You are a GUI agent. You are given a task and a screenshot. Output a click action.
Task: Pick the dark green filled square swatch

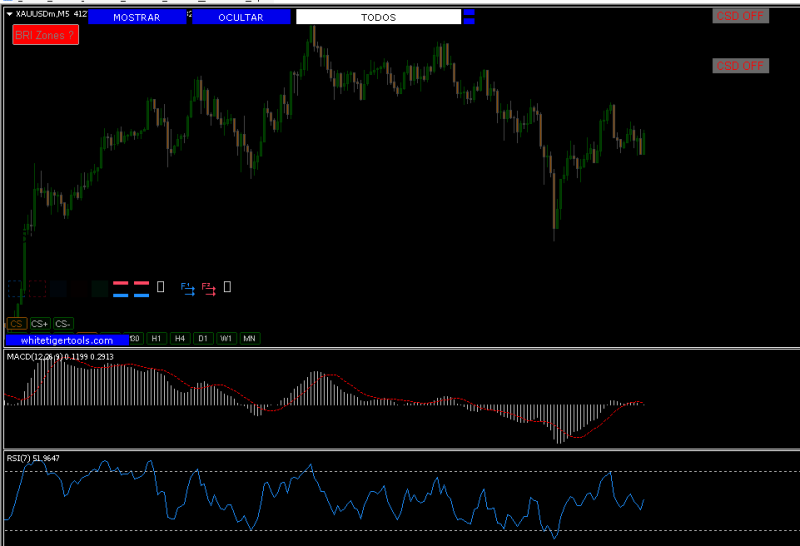[100, 288]
